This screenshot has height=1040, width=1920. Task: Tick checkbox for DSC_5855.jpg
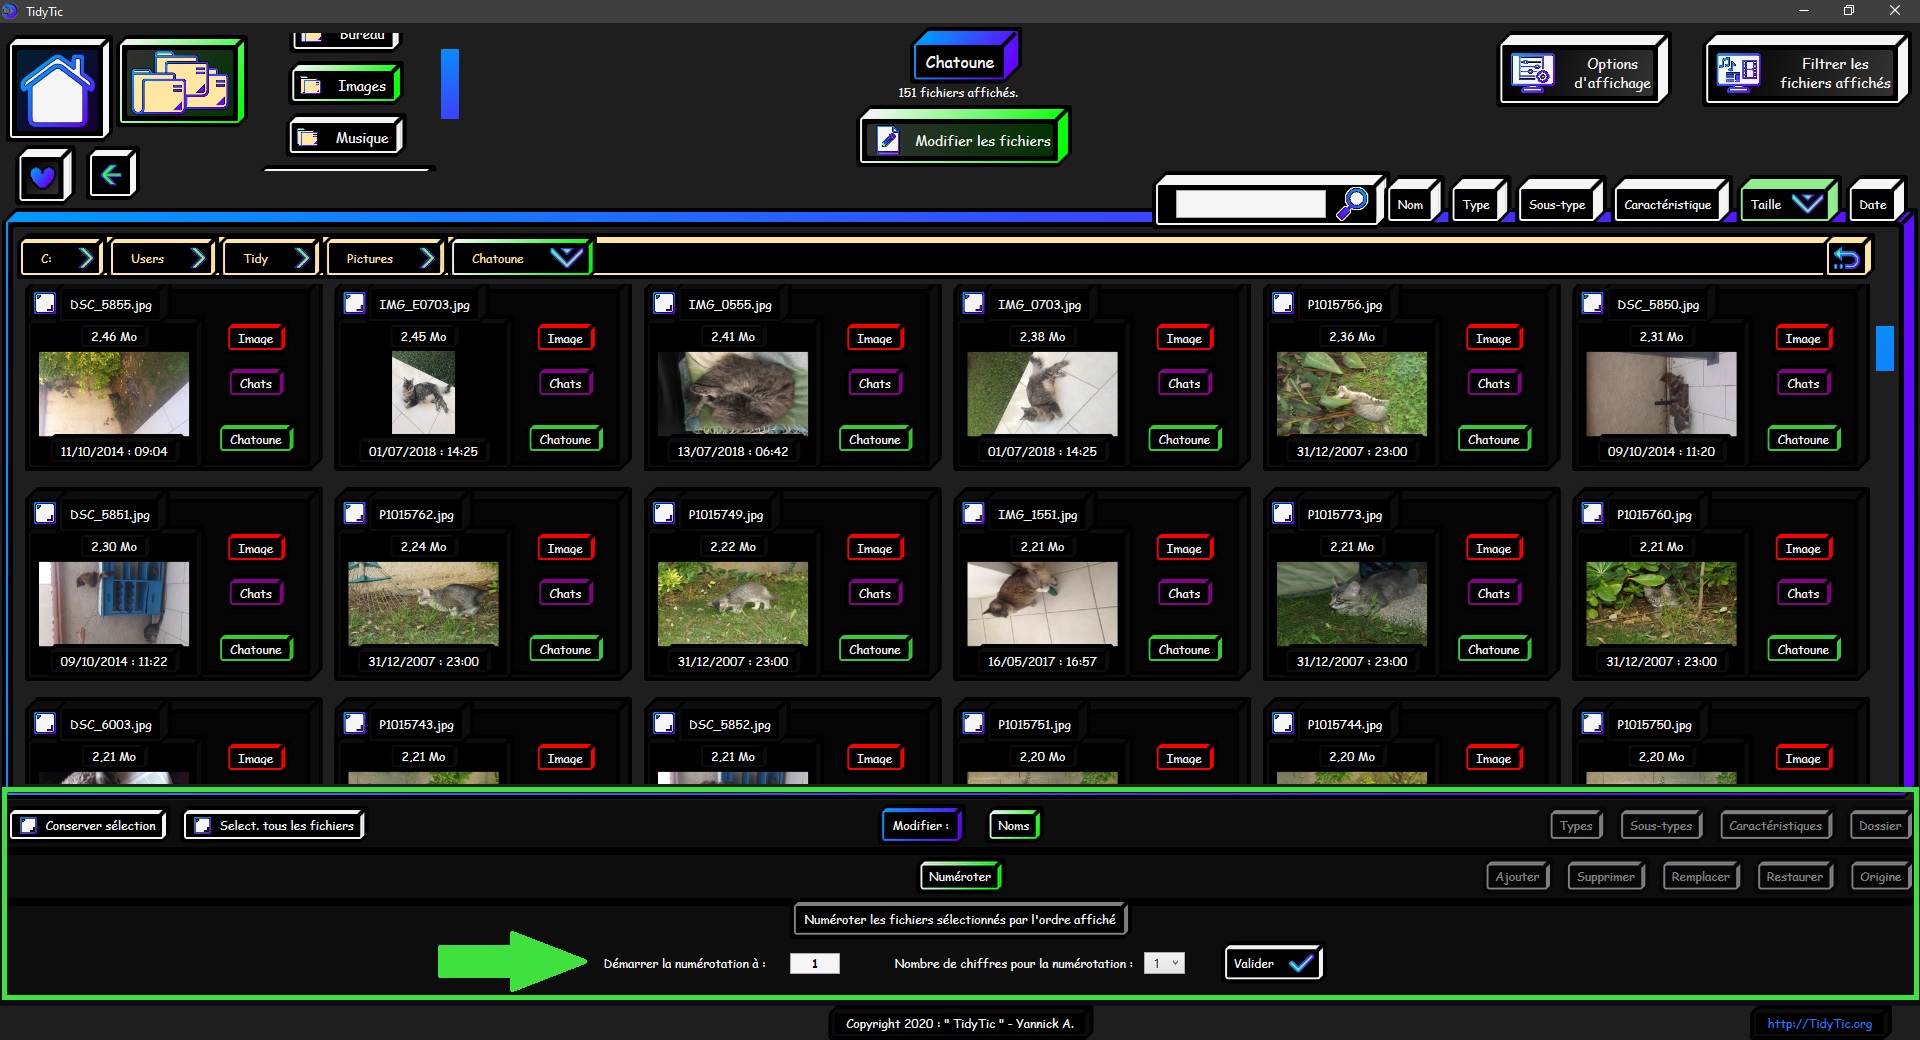tap(45, 303)
